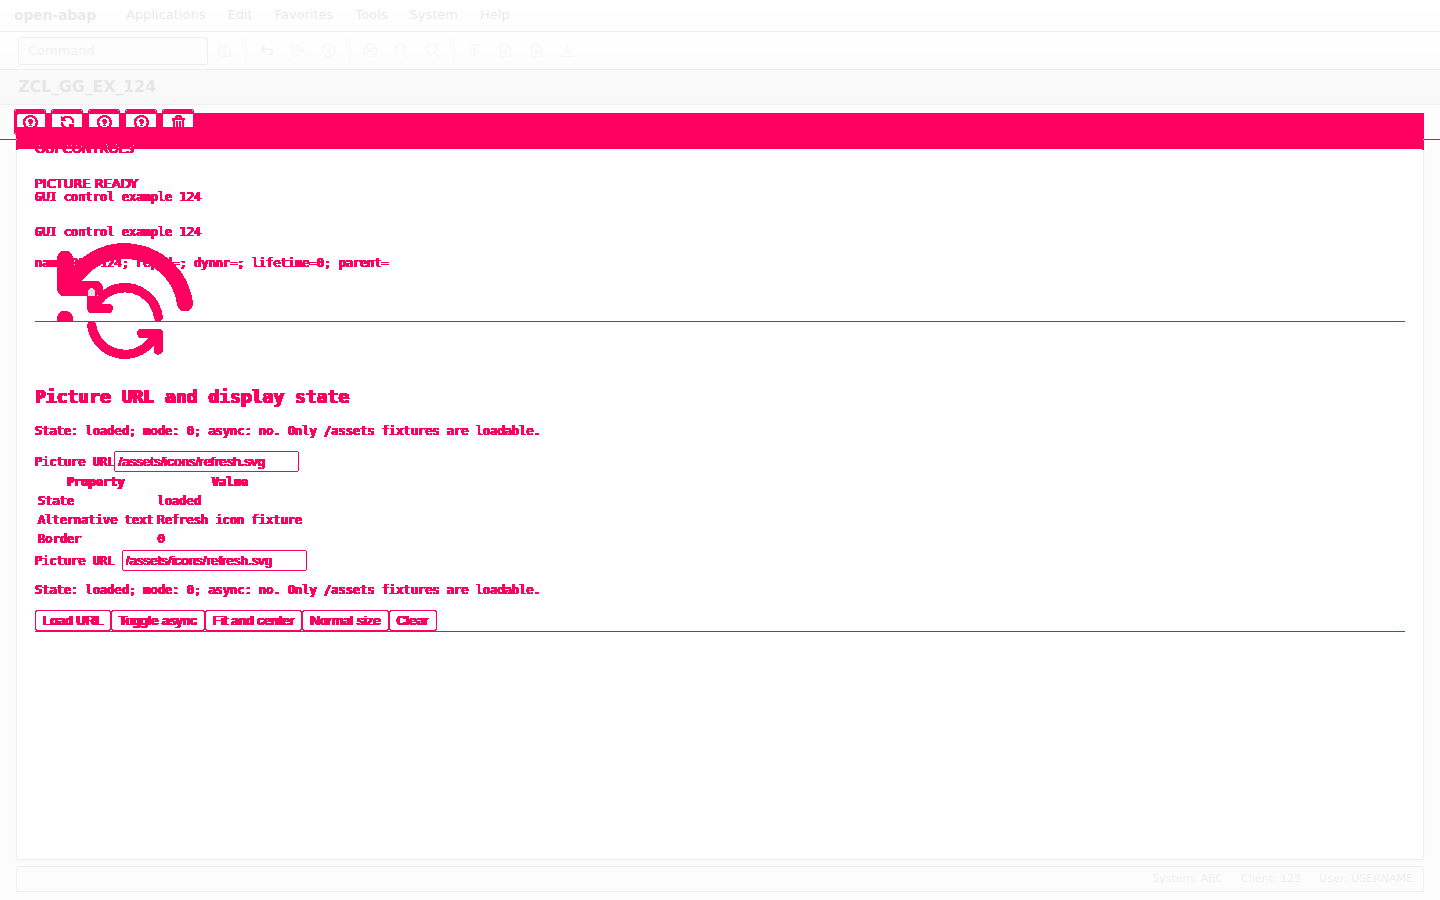
Task: Click the back arrow toolbar icon
Action: tap(267, 51)
